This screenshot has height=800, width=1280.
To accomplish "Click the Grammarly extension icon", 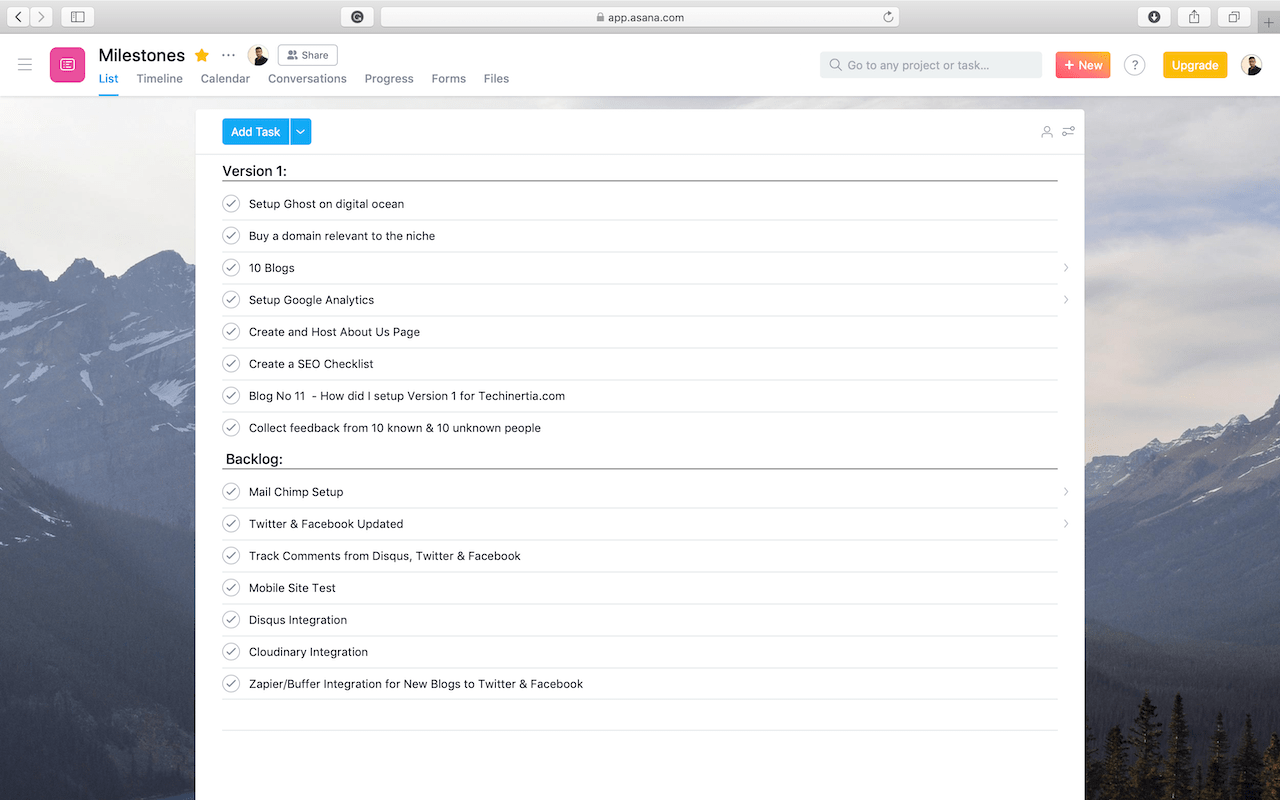I will (x=357, y=17).
